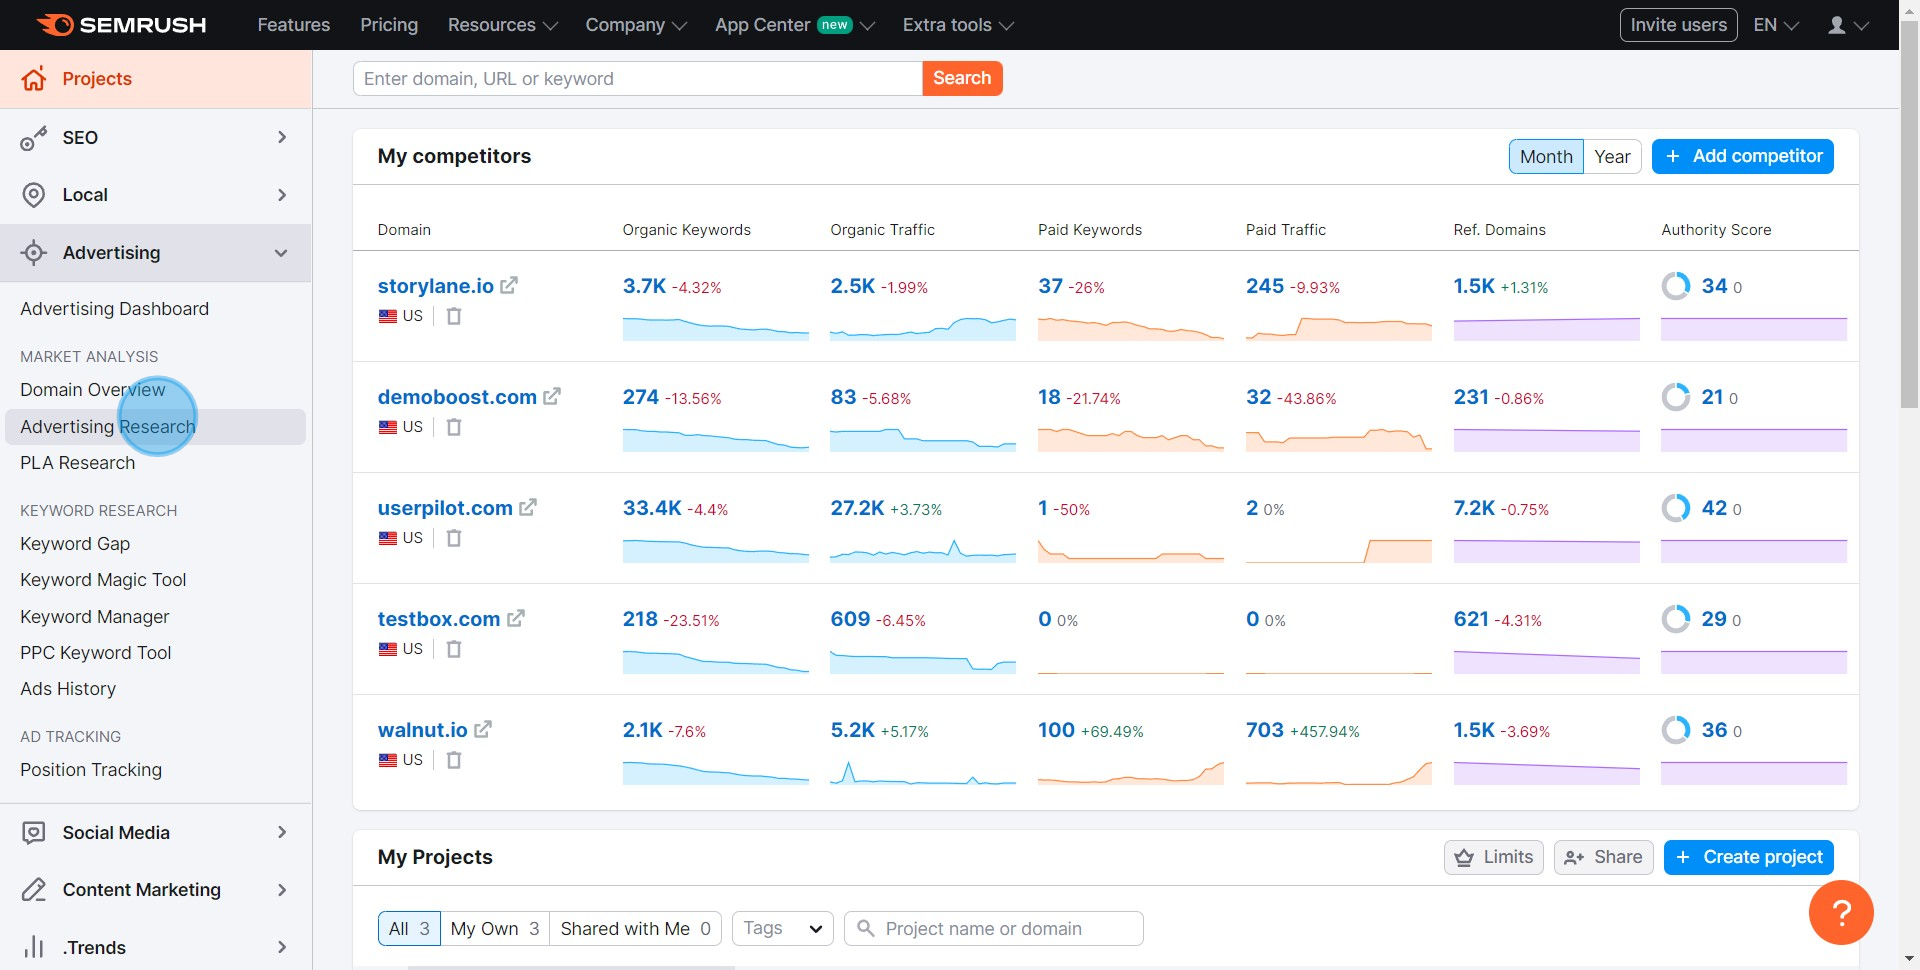This screenshot has height=970, width=1920.
Task: Click userpilot.com Organic Traffic trend chart
Action: pos(923,550)
